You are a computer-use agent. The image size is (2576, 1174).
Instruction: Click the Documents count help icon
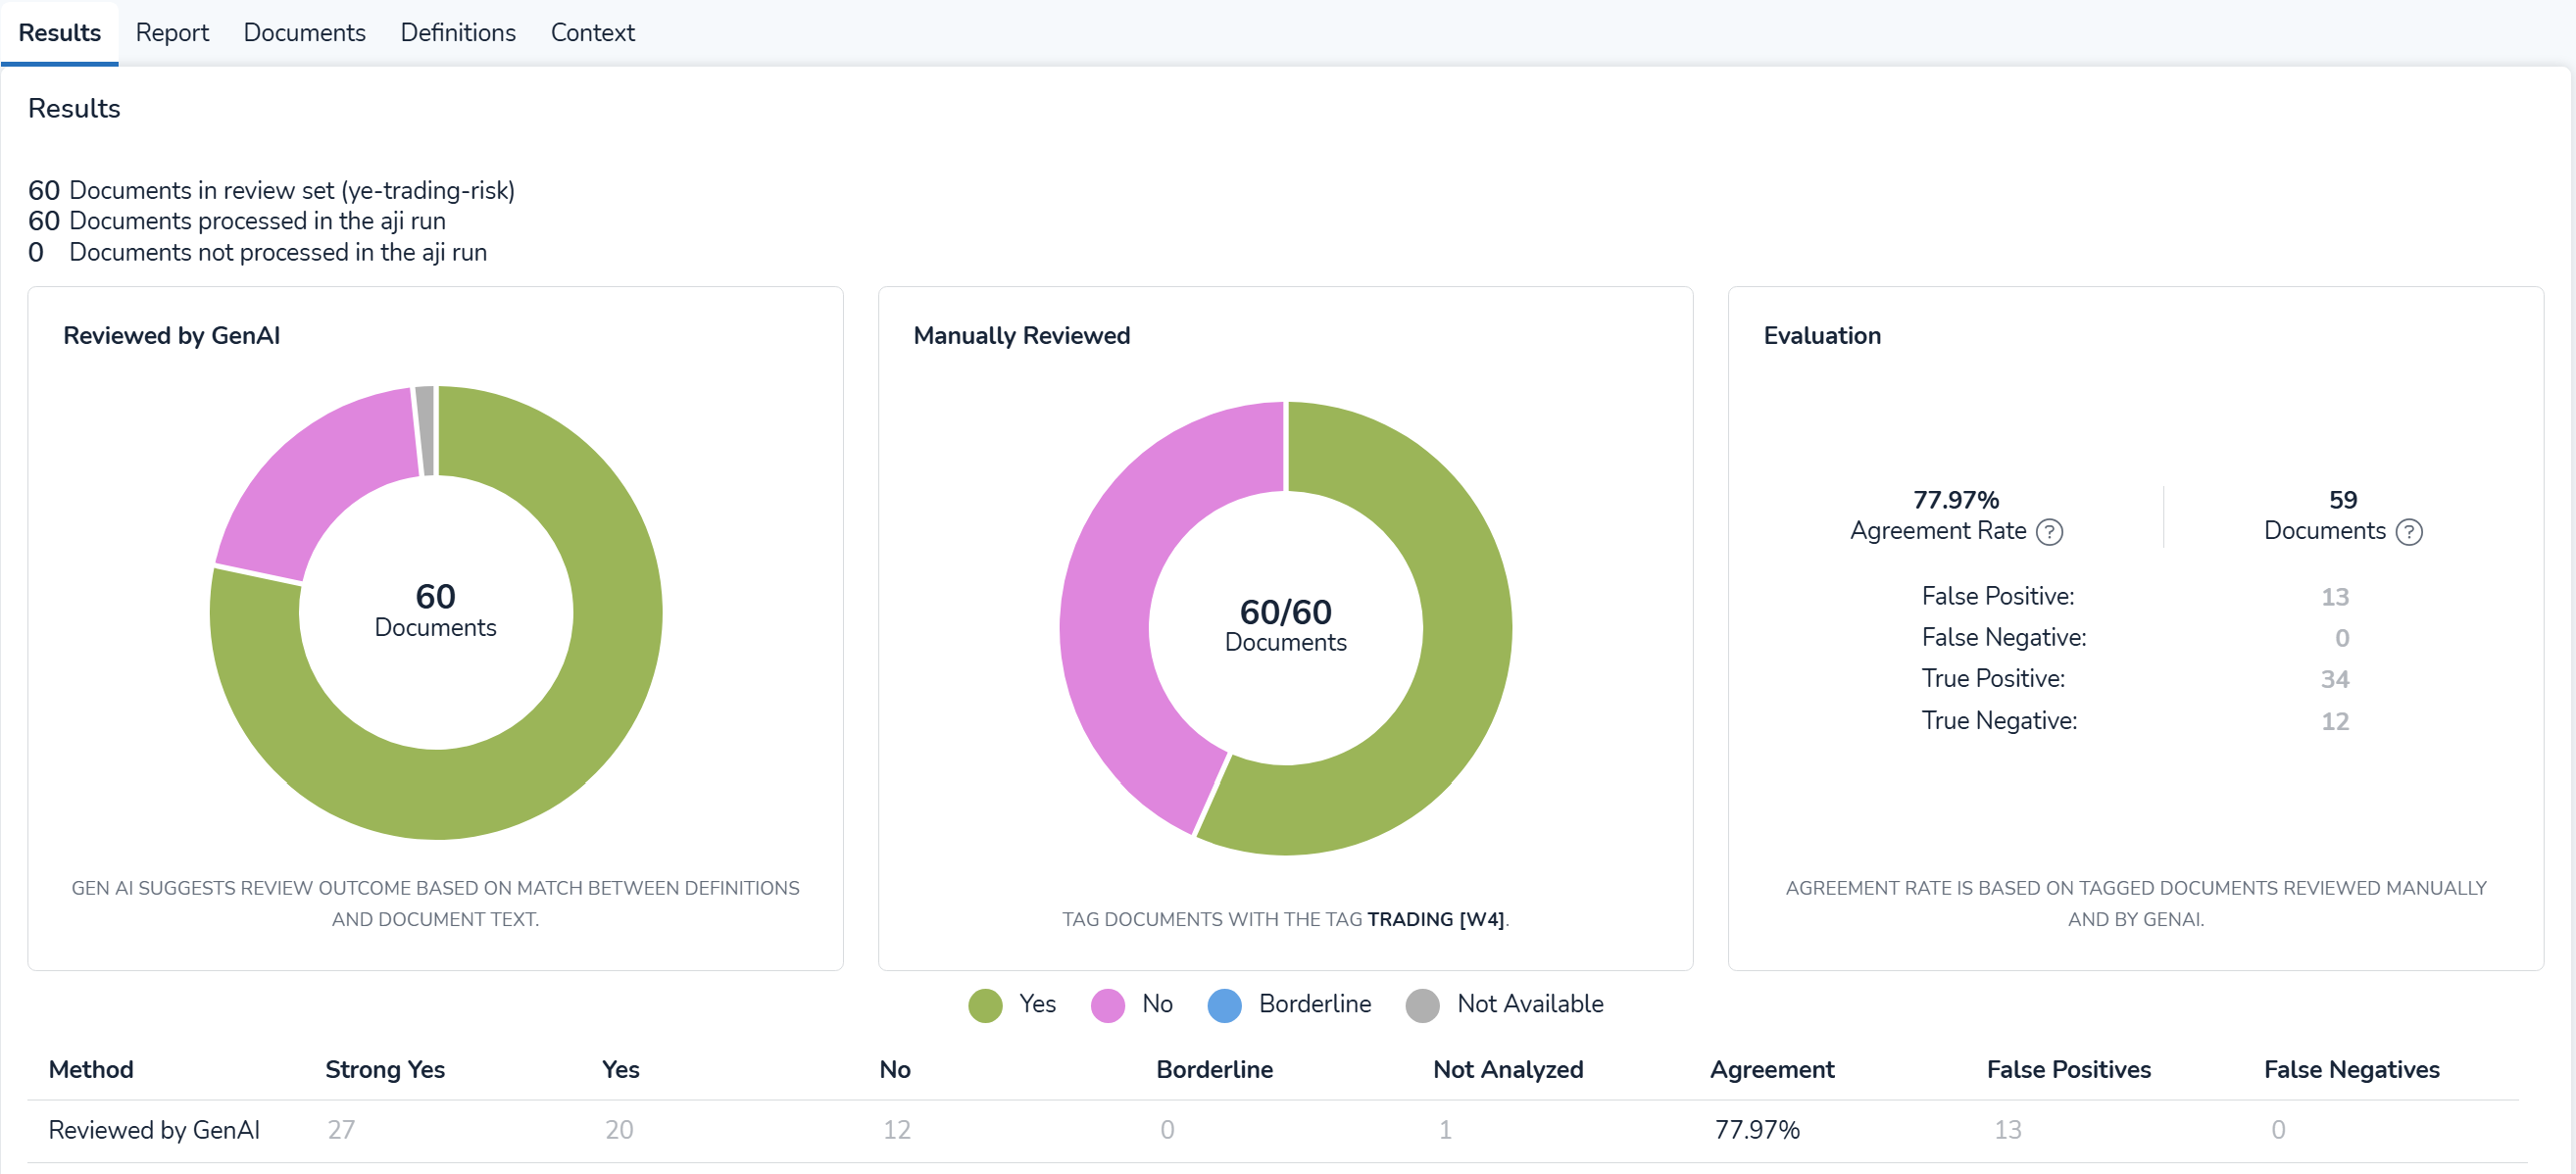[x=2409, y=532]
